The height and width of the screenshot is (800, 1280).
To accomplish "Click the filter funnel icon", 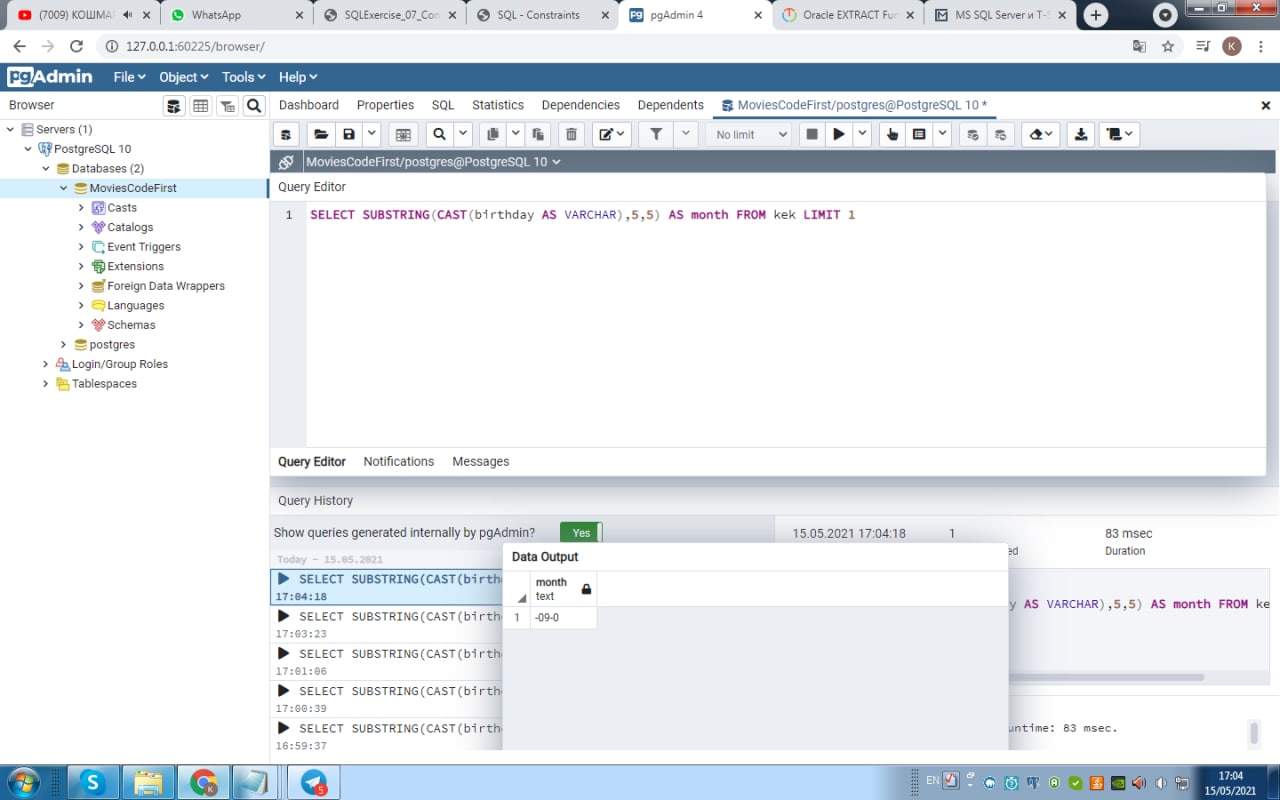I will point(656,134).
